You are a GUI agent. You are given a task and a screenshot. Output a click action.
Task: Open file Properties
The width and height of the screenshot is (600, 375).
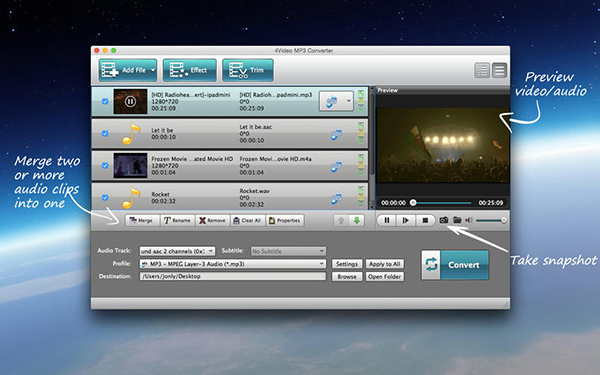285,220
